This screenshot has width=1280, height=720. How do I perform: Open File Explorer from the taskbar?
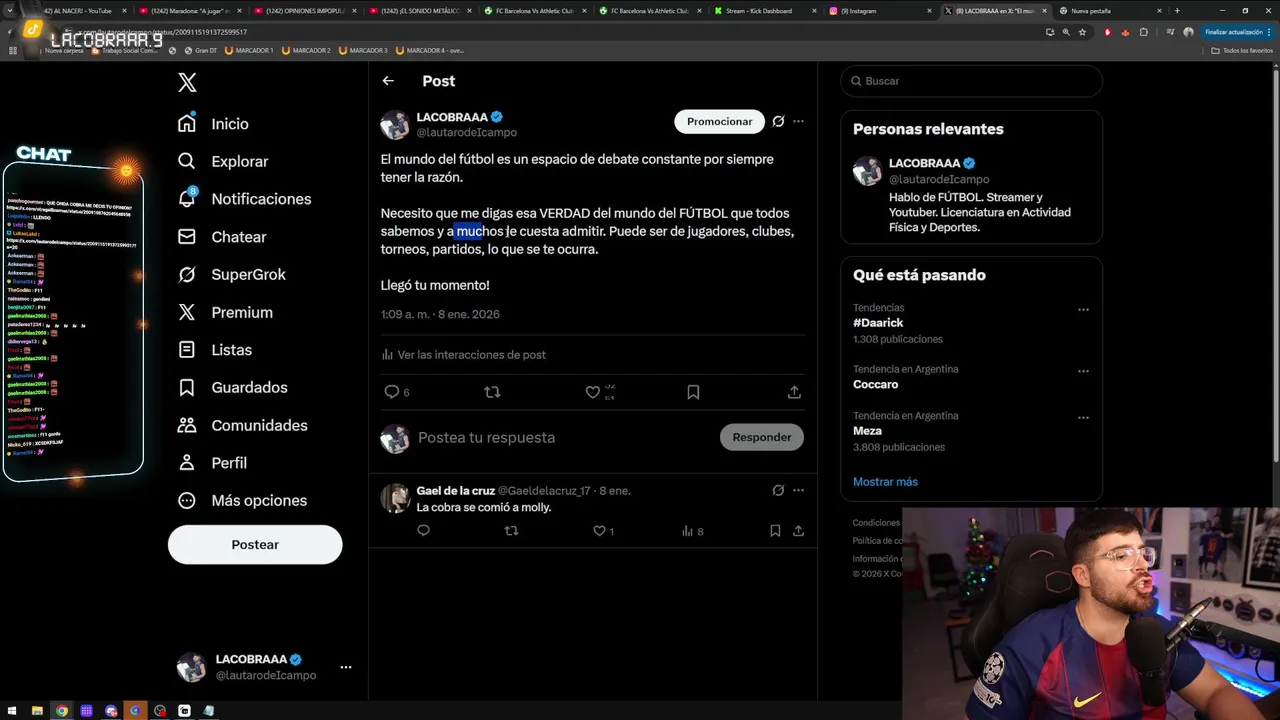tap(37, 711)
